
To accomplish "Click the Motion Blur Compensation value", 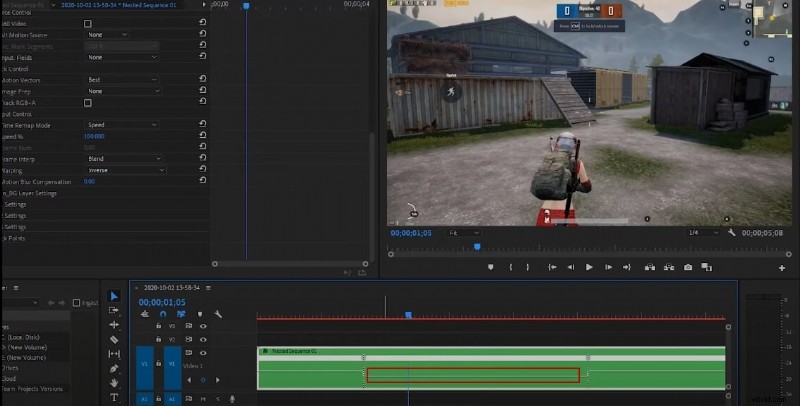I will 89,181.
